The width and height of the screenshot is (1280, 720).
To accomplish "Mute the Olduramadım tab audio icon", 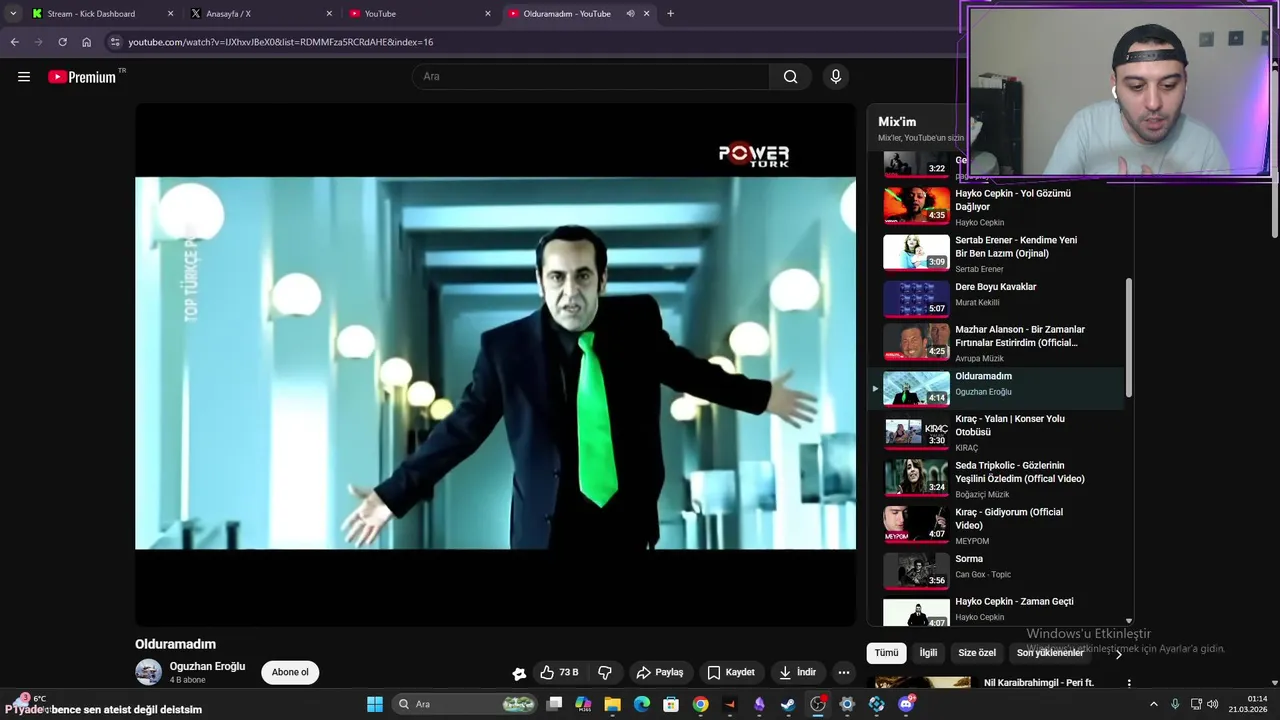I will click(630, 13).
